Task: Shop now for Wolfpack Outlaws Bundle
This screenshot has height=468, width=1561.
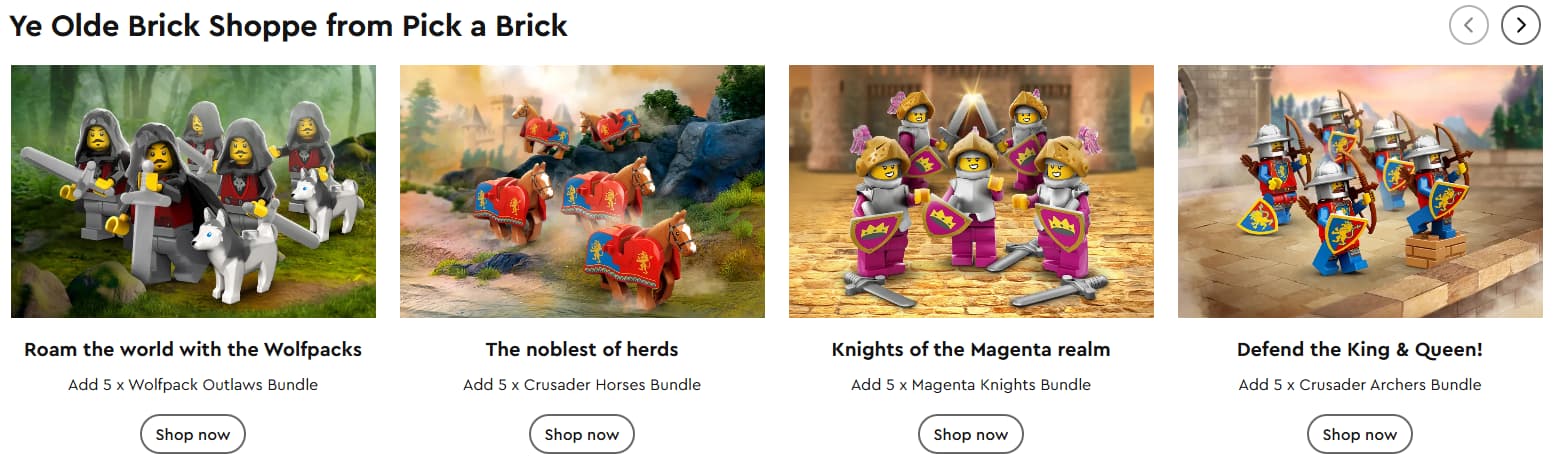Action: tap(193, 434)
